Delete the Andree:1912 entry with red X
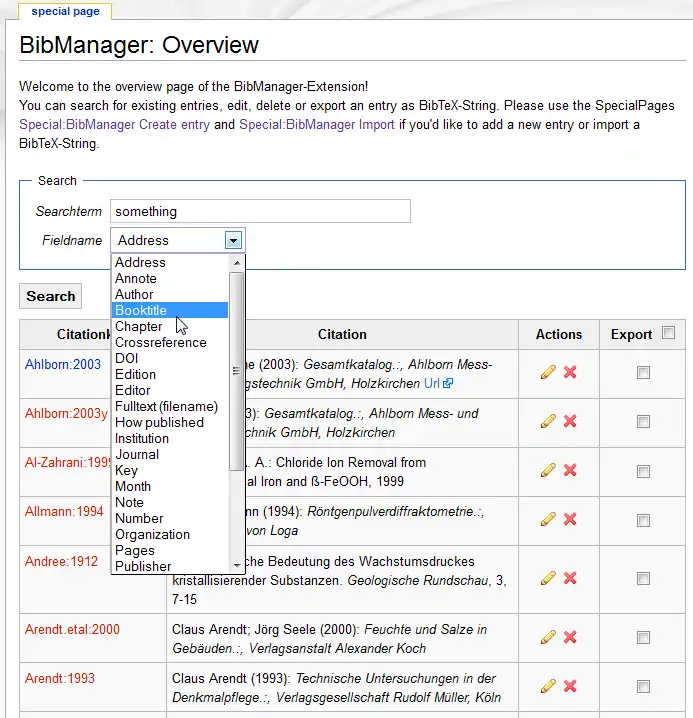Viewport: 693px width, 718px height. pyautogui.click(x=570, y=577)
